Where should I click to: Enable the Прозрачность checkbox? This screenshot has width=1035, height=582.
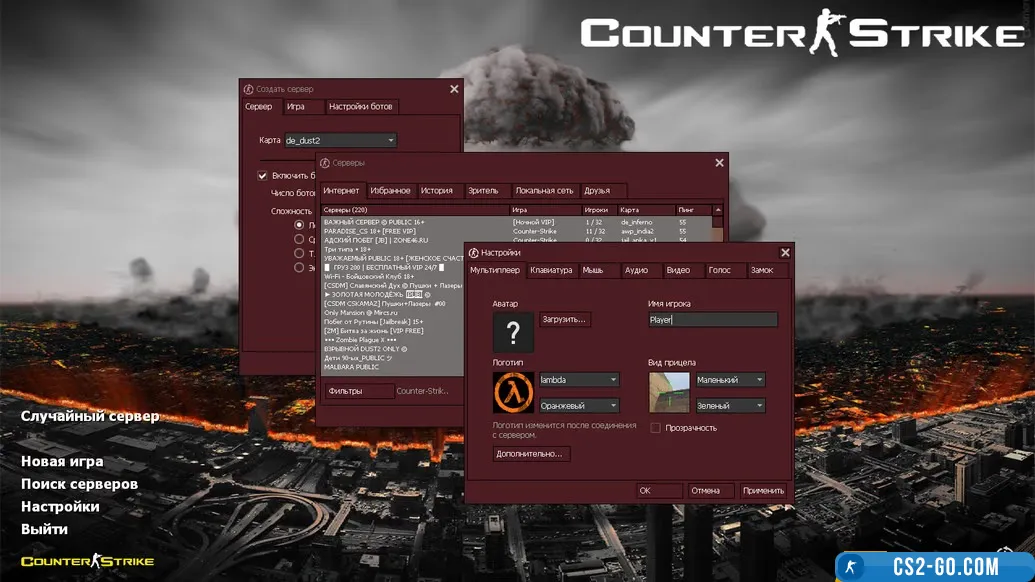pos(656,428)
